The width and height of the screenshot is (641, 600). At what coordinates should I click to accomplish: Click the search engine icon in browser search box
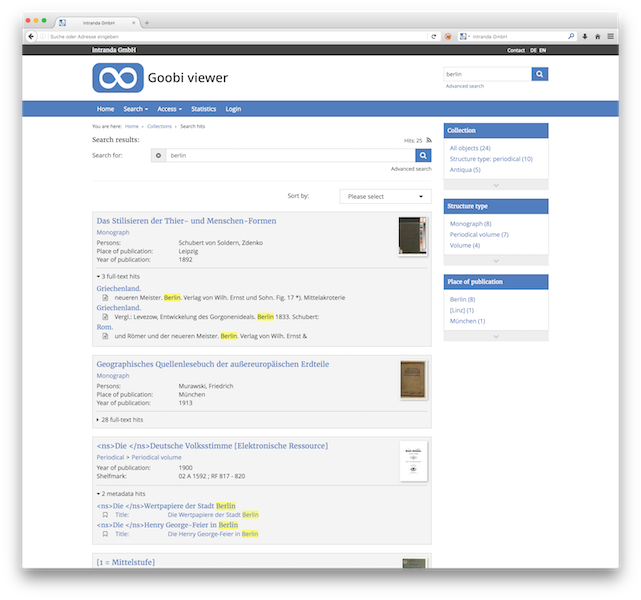pyautogui.click(x=464, y=36)
